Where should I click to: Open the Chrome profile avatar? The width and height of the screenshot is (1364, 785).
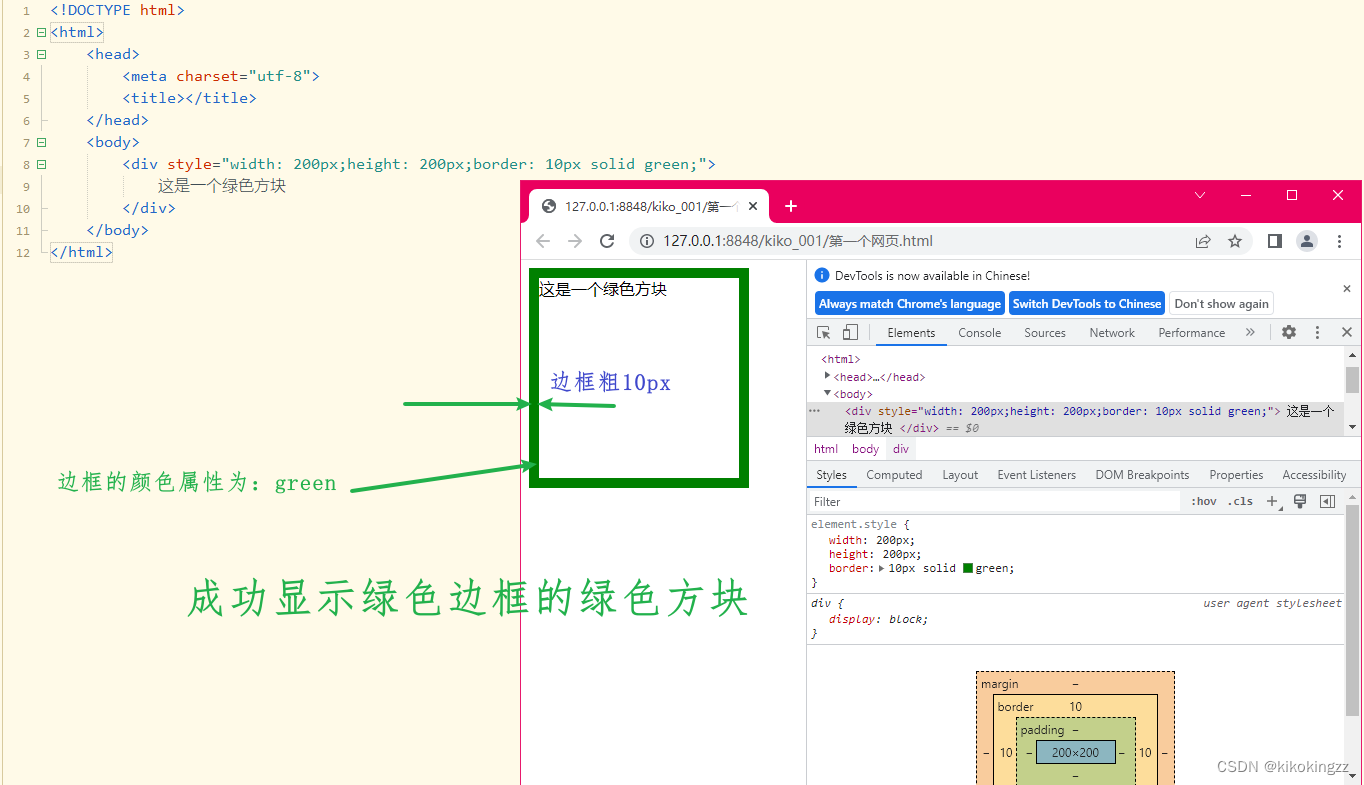[1307, 241]
